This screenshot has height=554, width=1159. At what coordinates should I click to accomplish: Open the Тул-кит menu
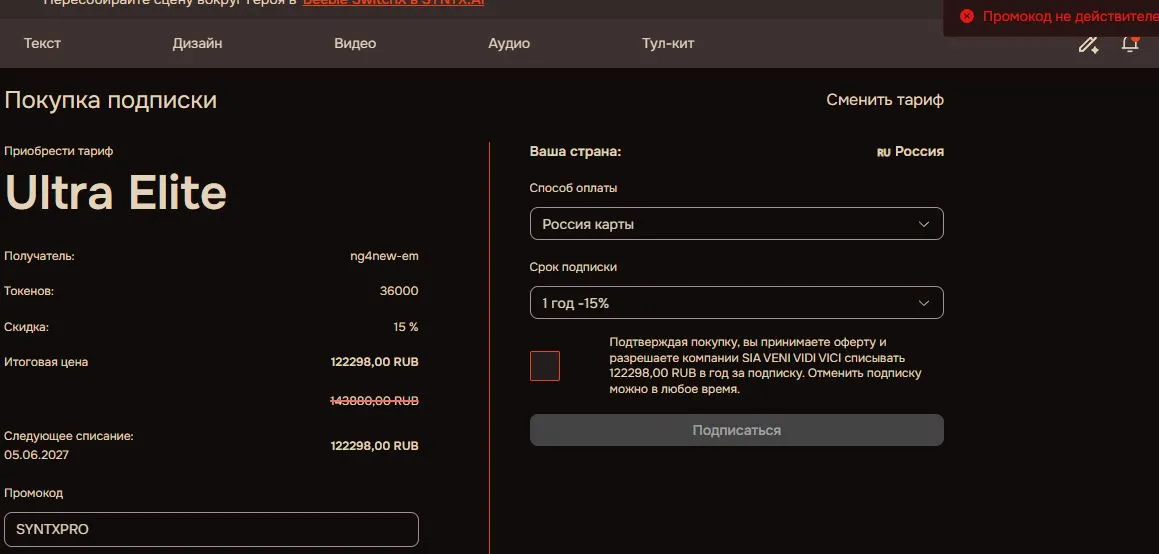pos(667,44)
